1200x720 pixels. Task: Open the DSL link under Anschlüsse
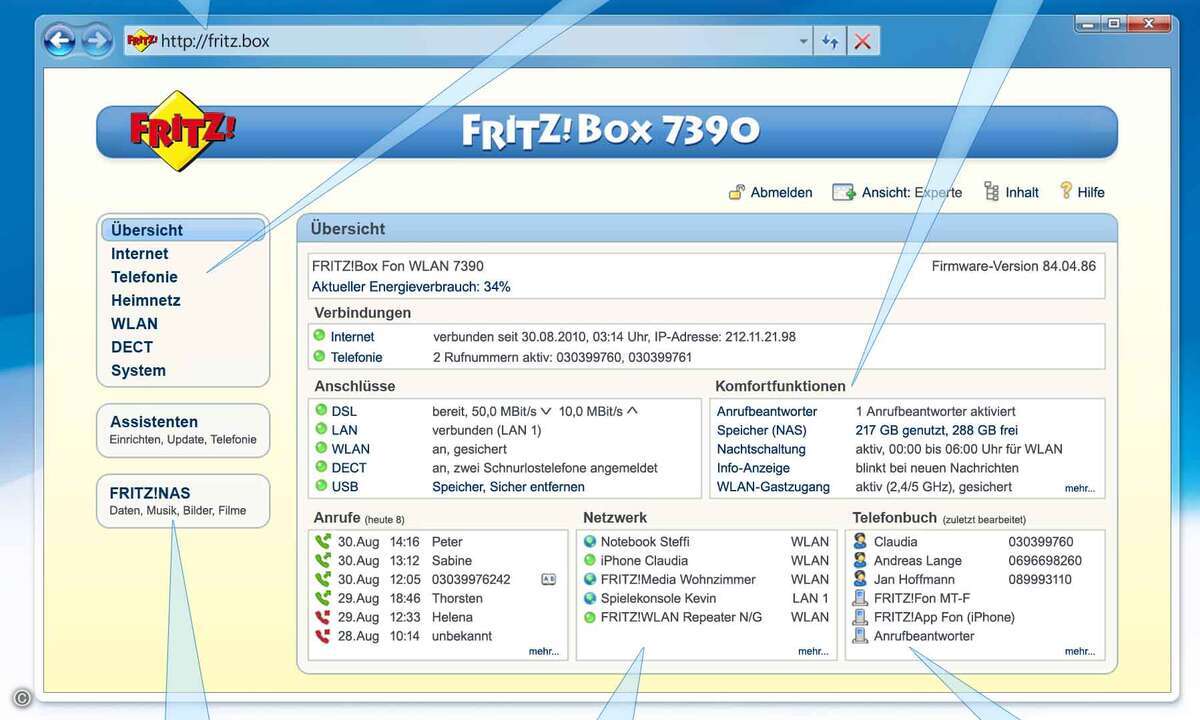click(x=344, y=411)
